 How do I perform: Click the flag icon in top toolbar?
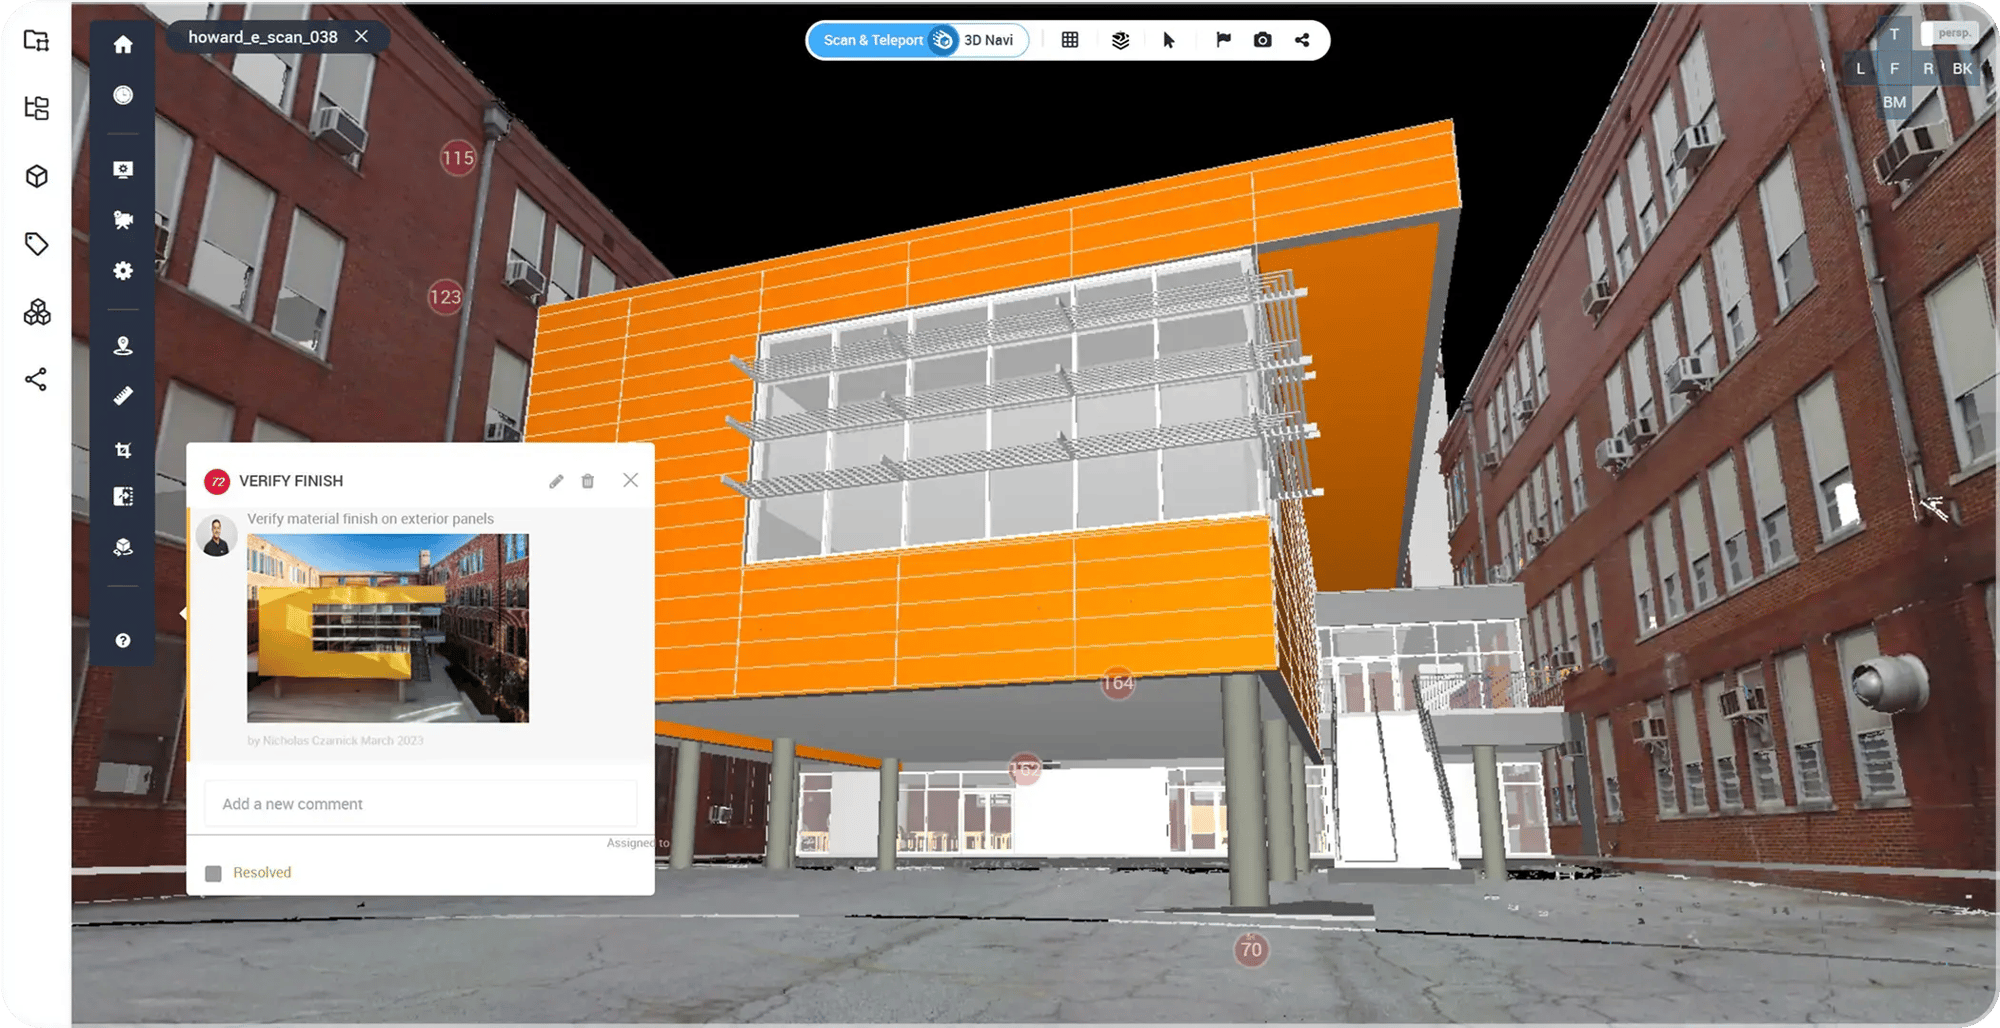1222,40
